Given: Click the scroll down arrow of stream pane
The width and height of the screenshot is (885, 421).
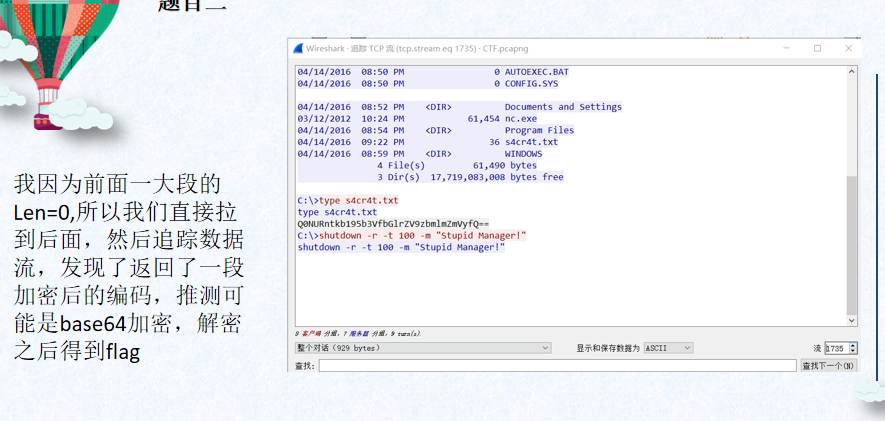Looking at the screenshot, I should point(852,320).
